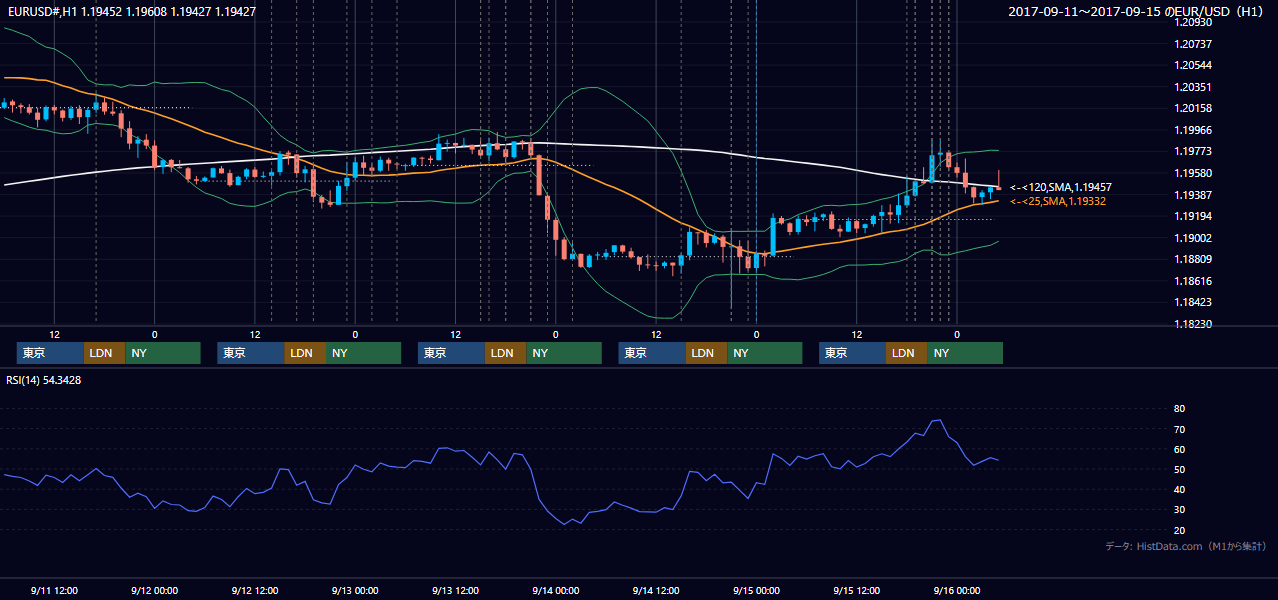
Task: Click the 9/11 12:00 time label
Action: [54, 590]
